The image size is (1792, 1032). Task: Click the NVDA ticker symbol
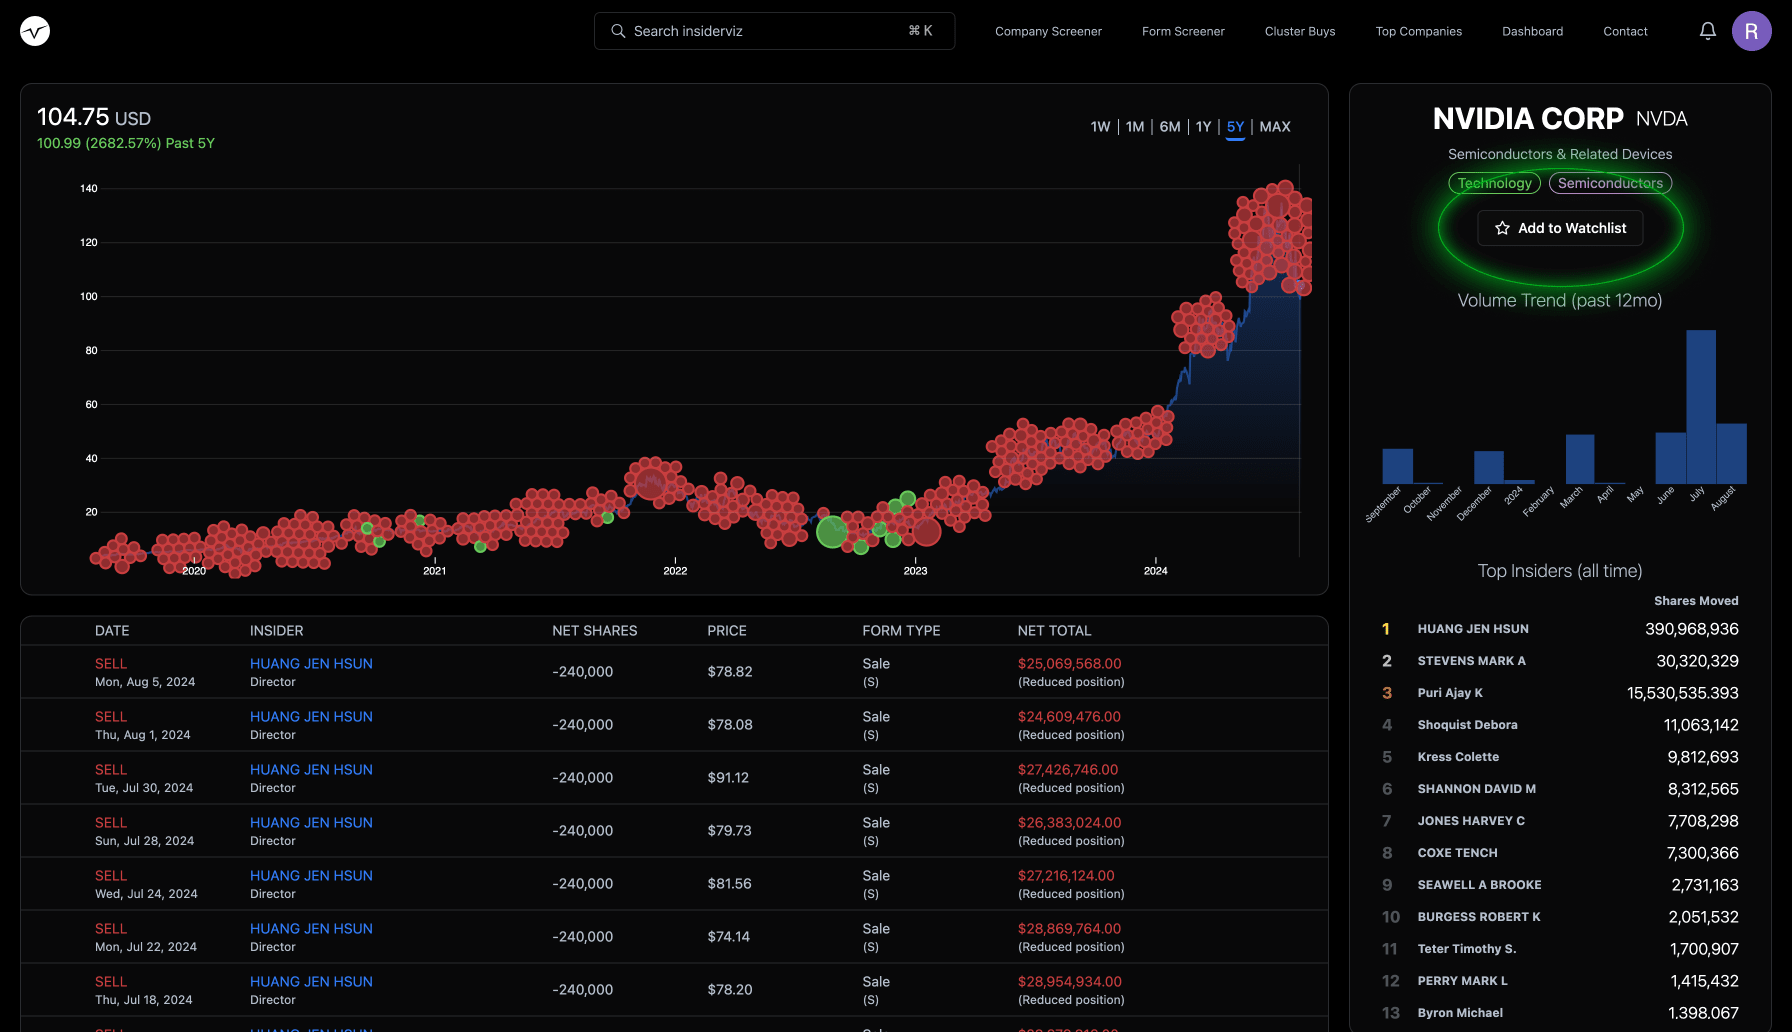1661,119
